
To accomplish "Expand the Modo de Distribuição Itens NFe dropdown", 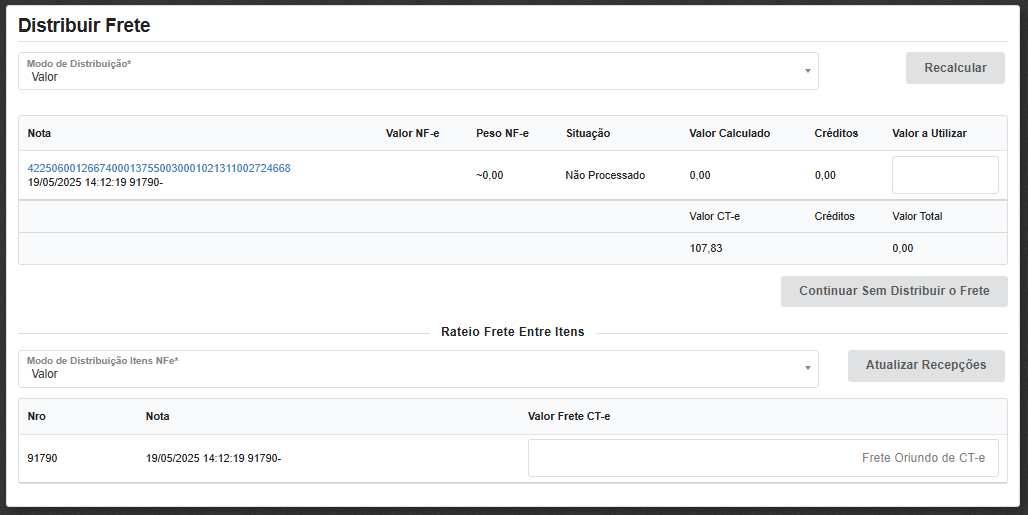I will tap(418, 369).
